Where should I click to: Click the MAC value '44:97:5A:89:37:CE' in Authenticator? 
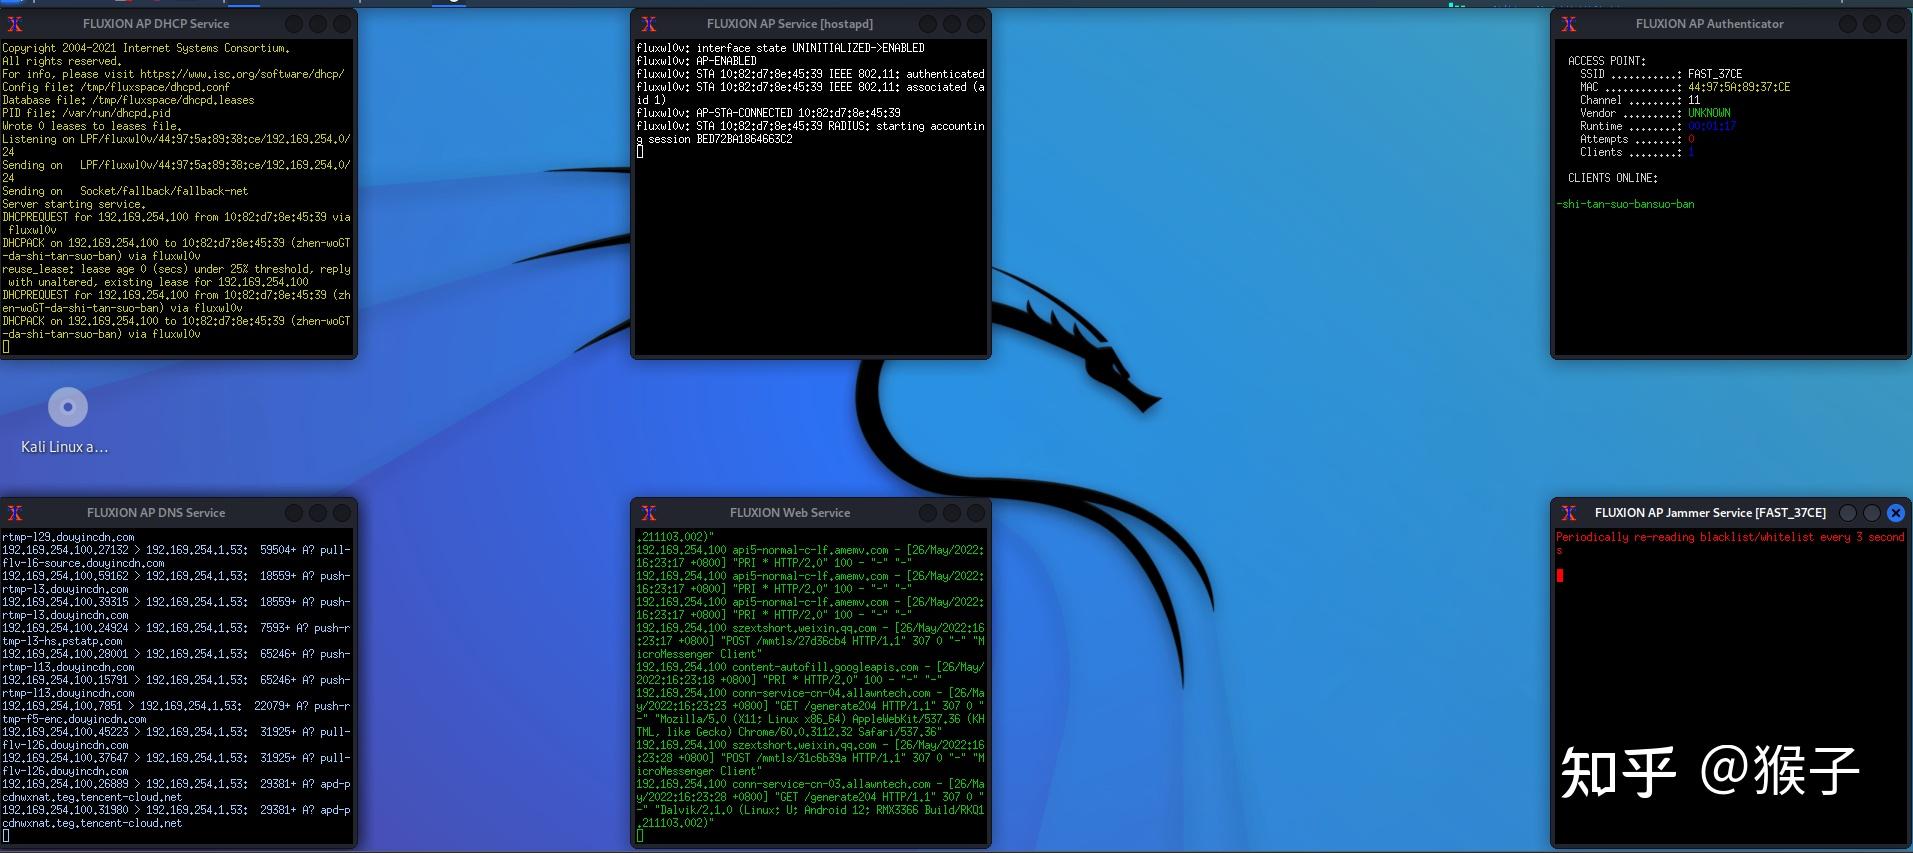[x=1739, y=87]
